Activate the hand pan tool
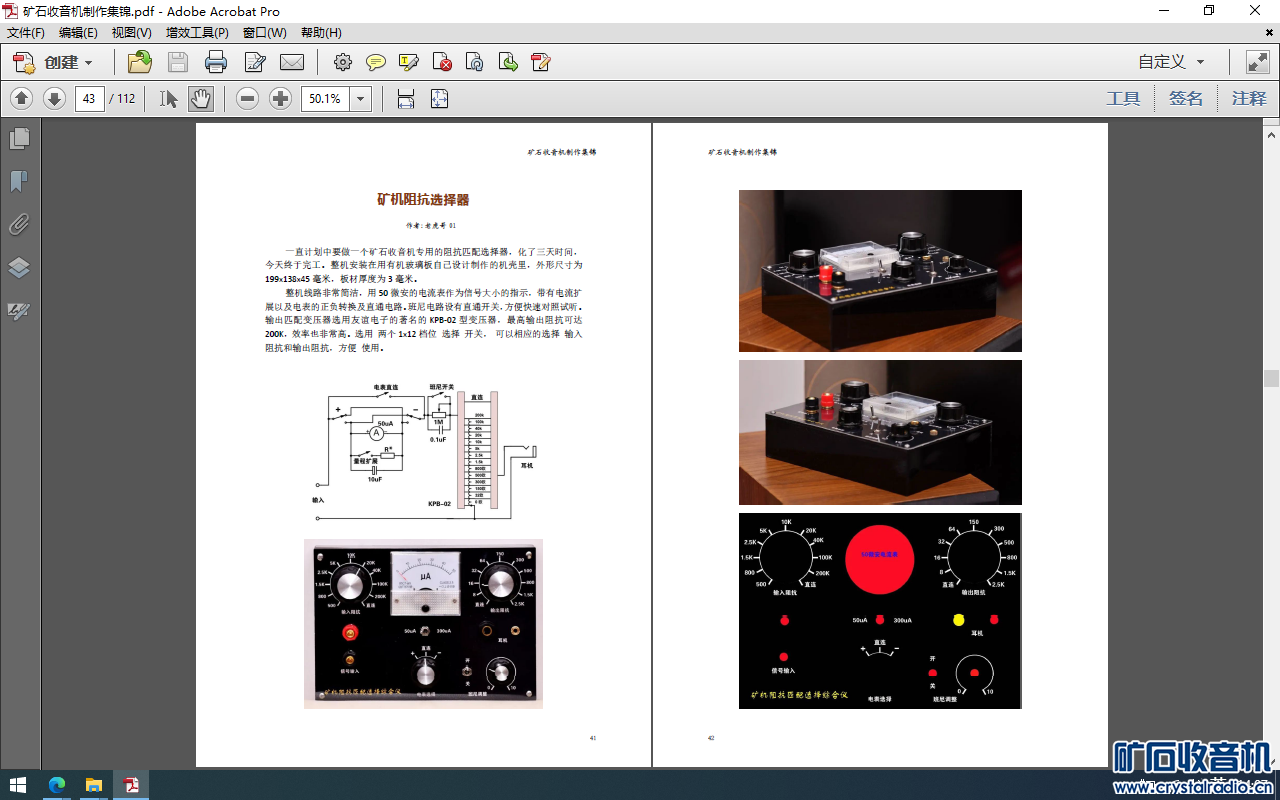Screen dimensions: 1280x800 (201, 98)
